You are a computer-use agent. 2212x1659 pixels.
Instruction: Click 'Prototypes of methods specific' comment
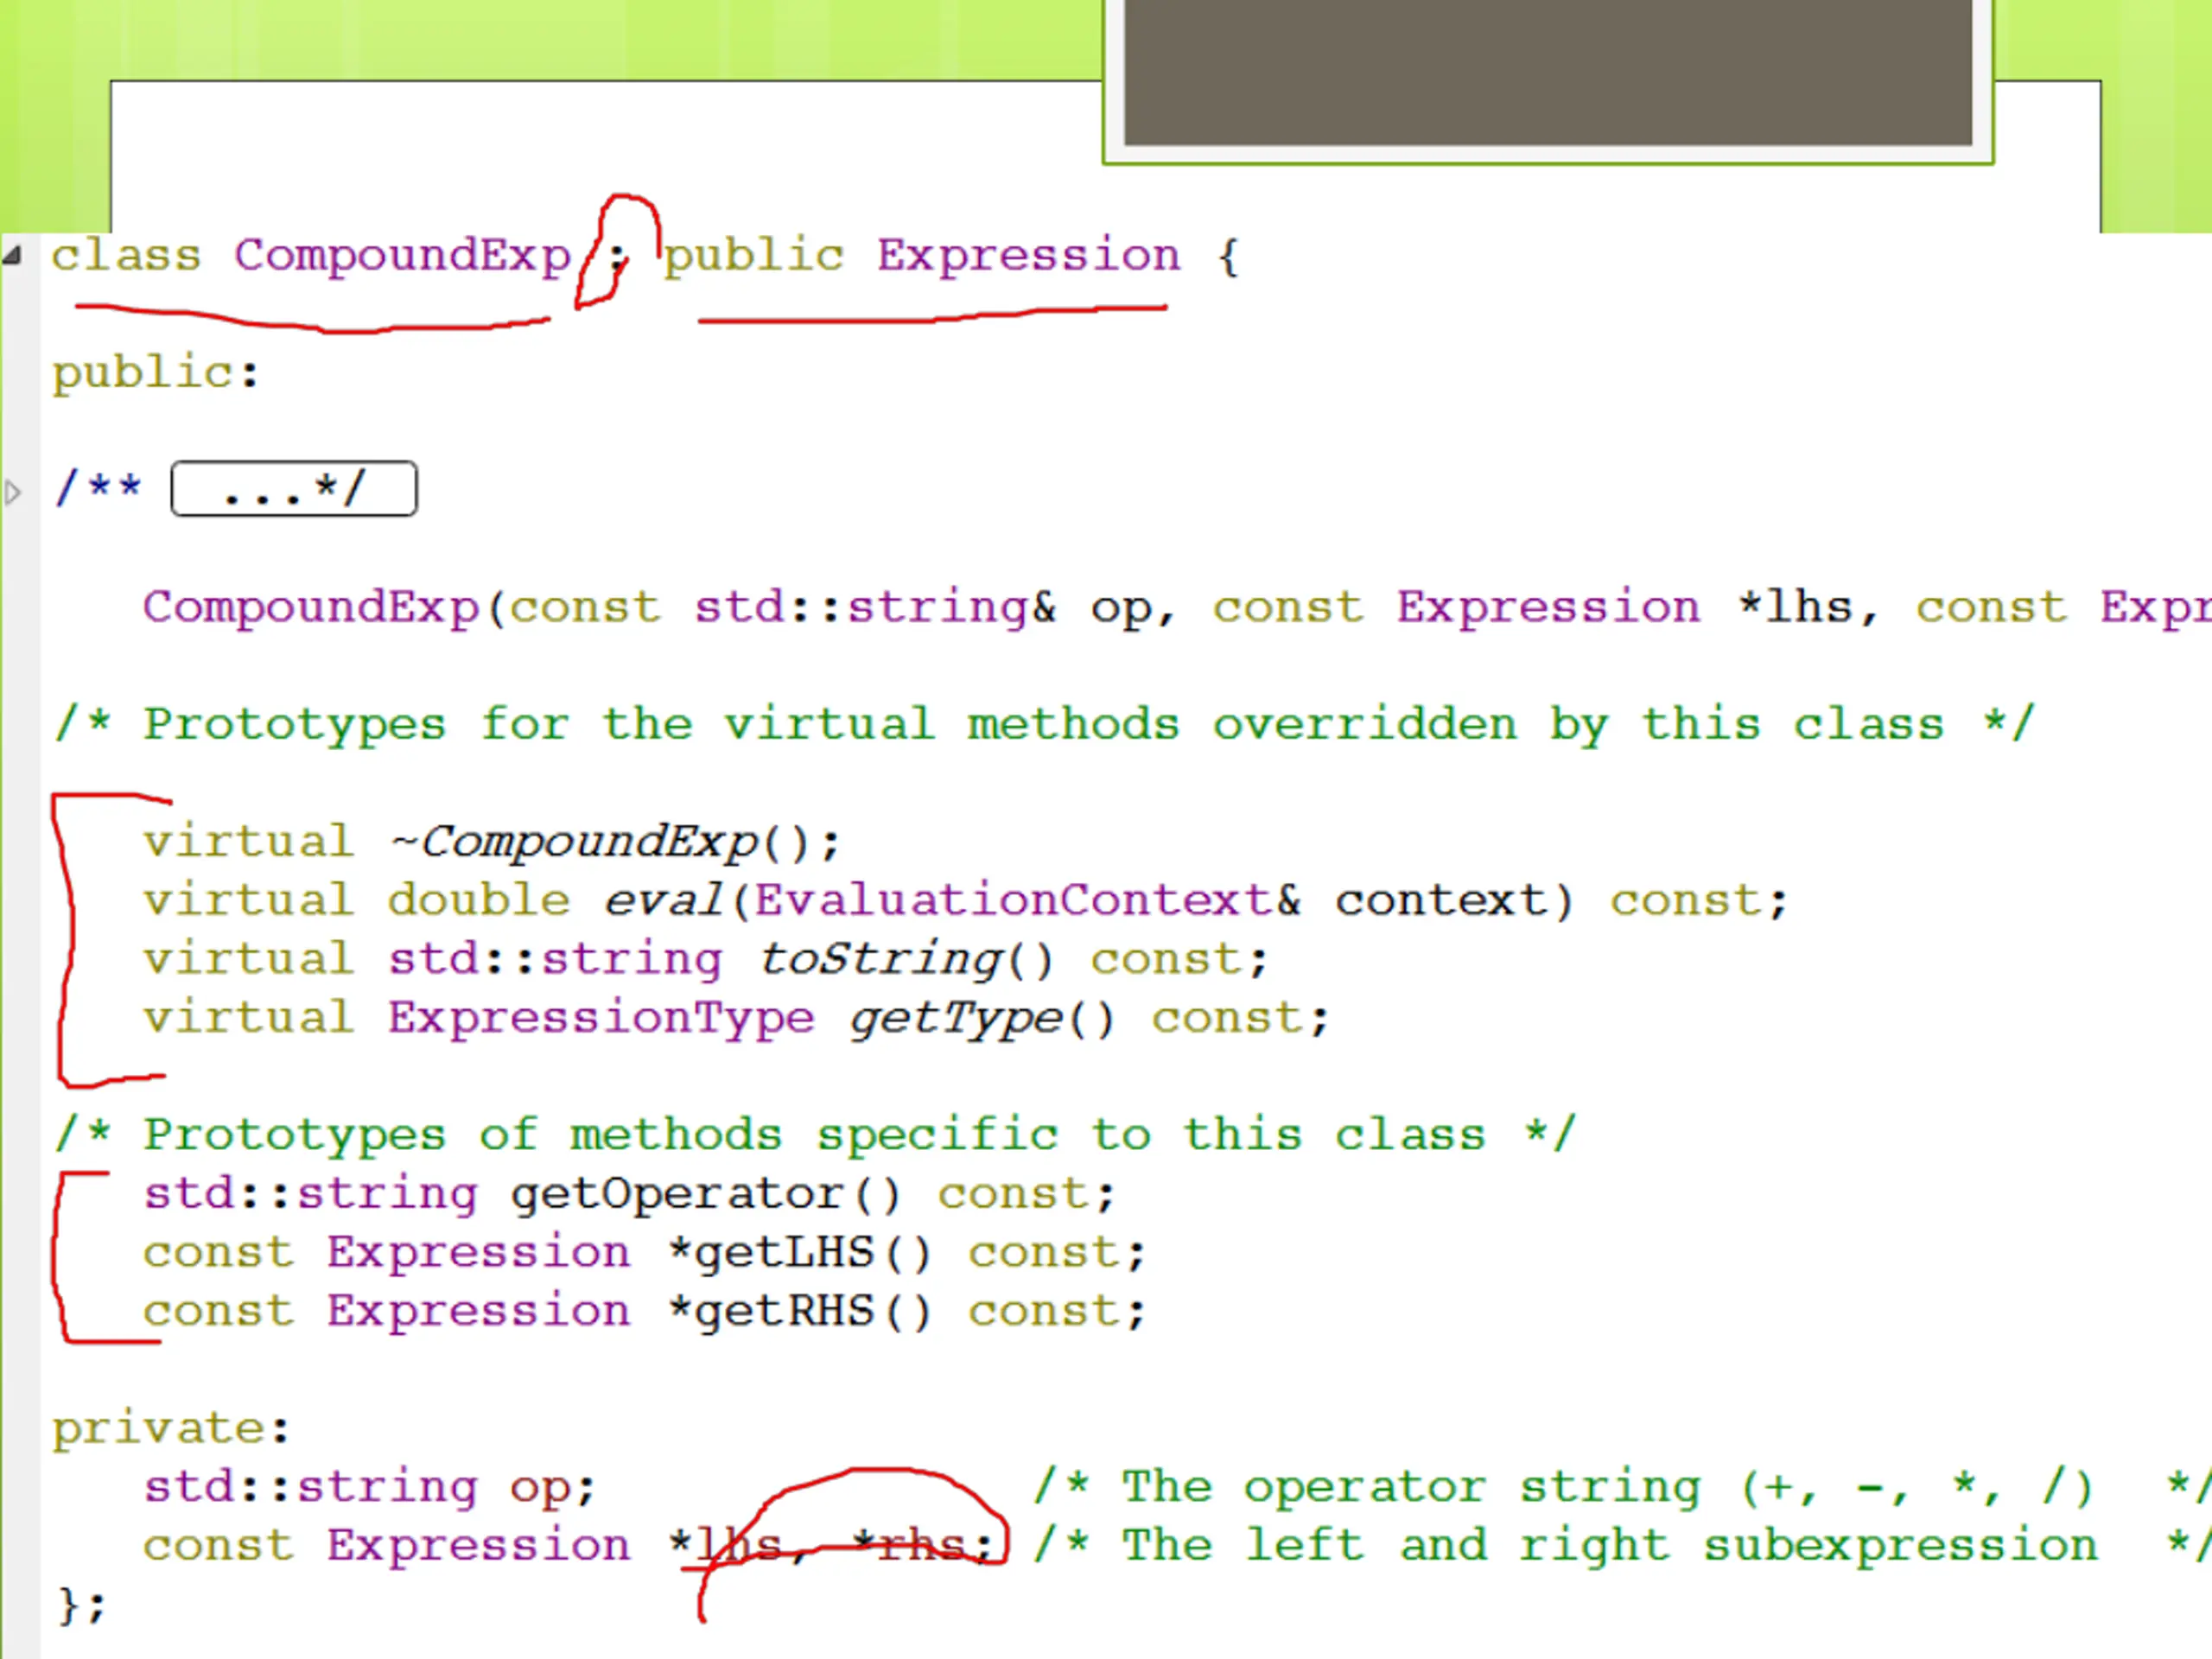(815, 1135)
